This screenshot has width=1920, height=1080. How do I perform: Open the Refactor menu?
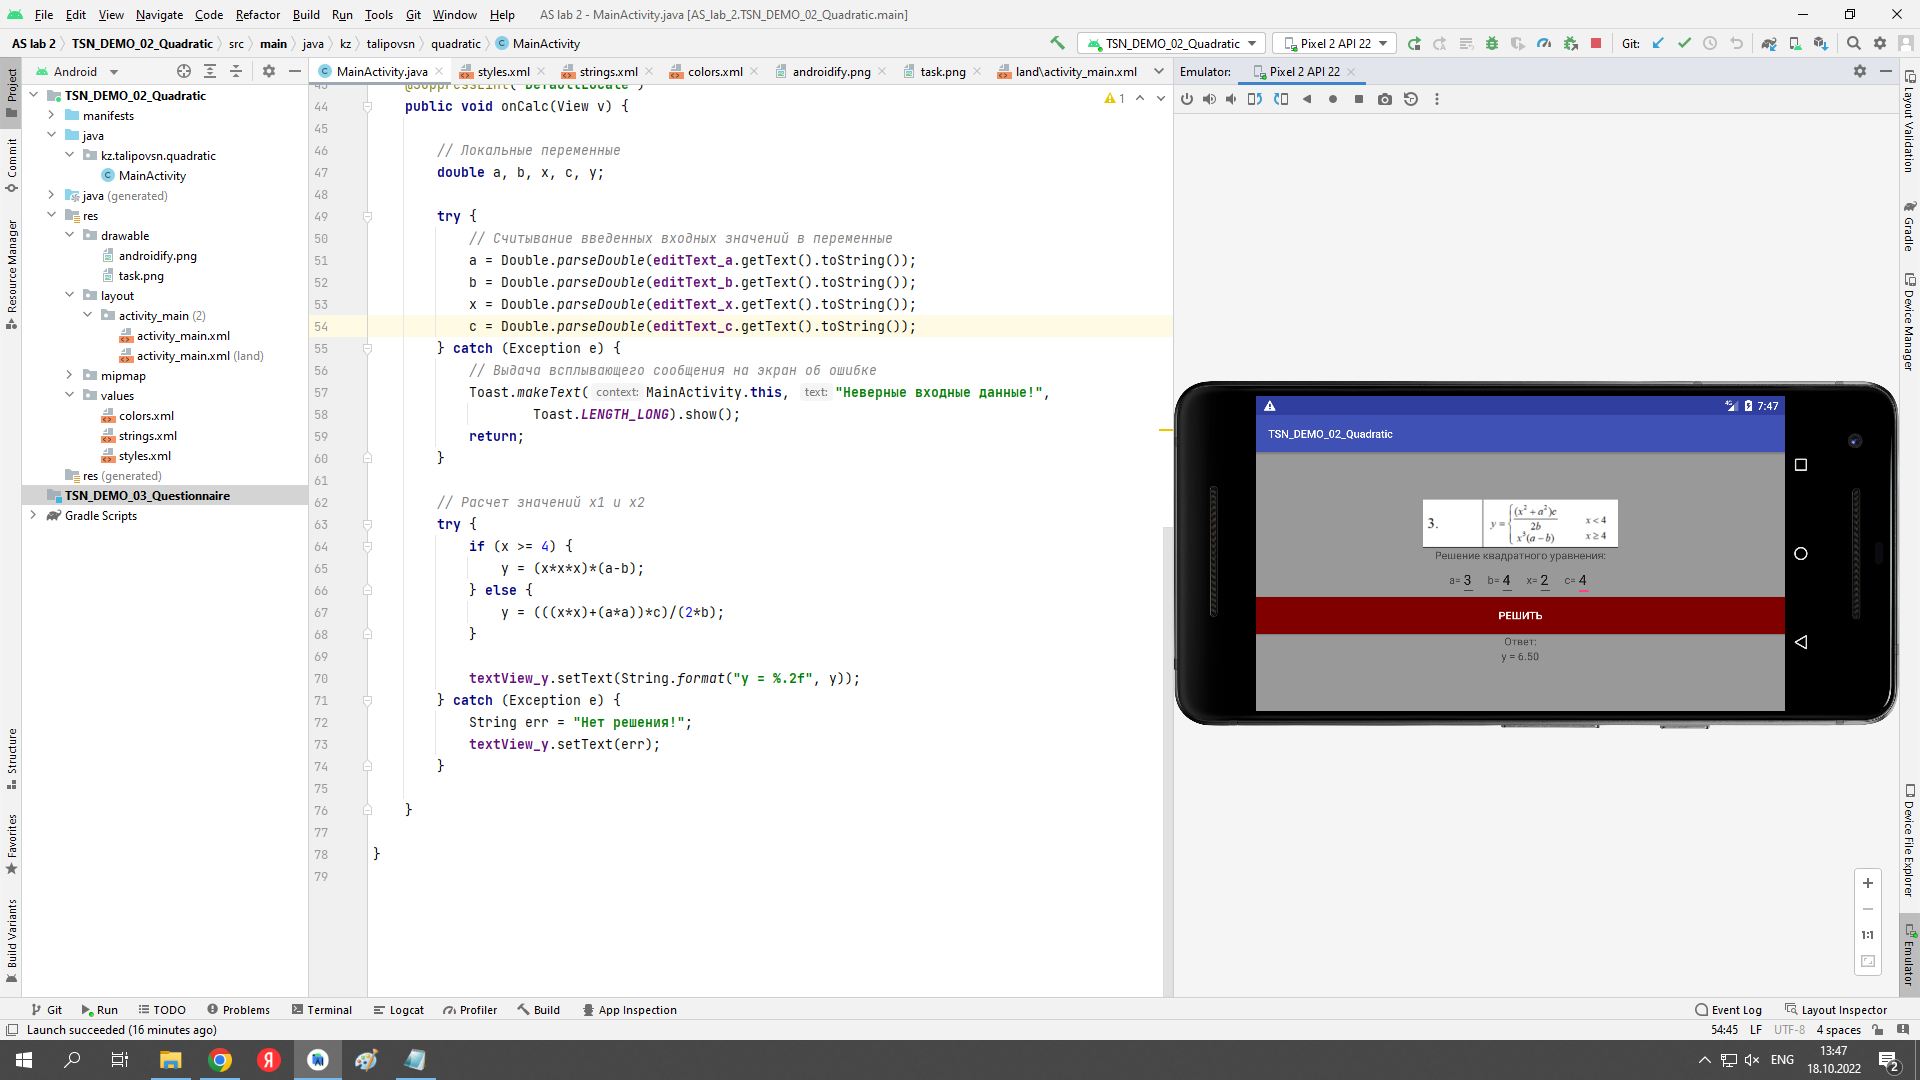click(258, 14)
